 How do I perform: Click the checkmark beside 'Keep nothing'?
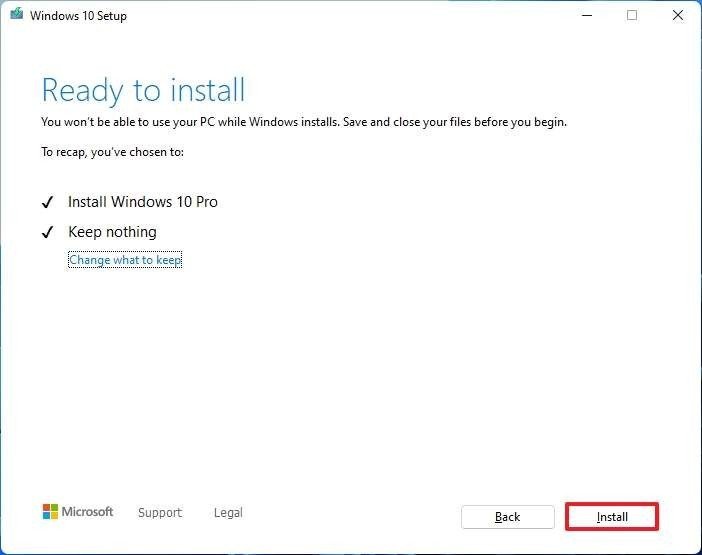tap(47, 232)
